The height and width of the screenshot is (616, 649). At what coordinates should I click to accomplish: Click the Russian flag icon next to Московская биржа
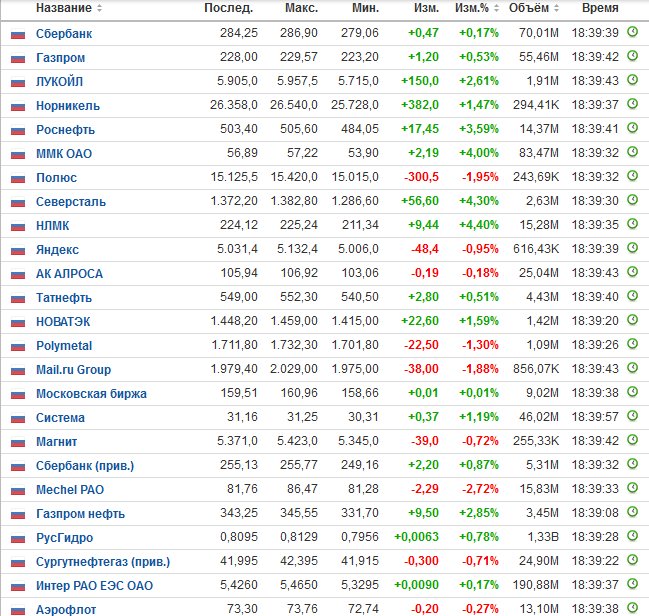point(18,395)
